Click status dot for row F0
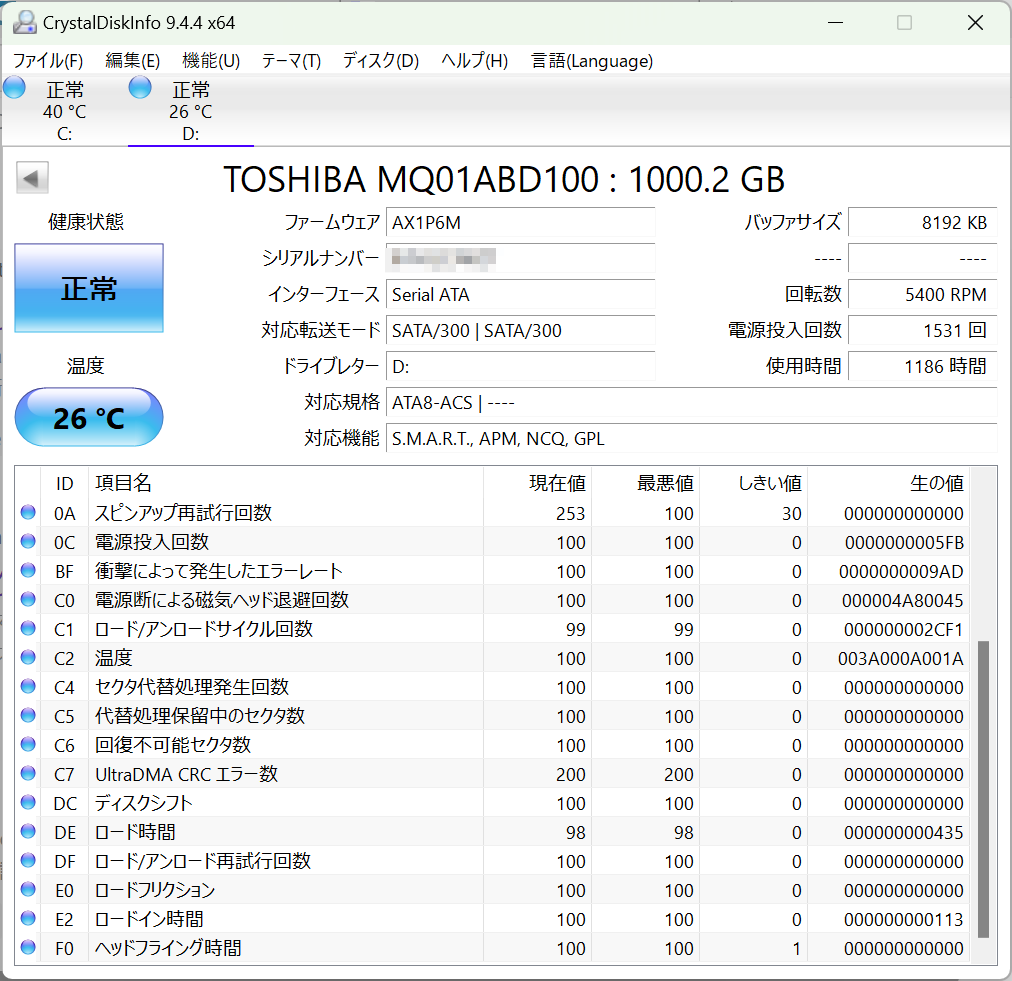Screen dimensions: 1012x981 tap(28, 947)
